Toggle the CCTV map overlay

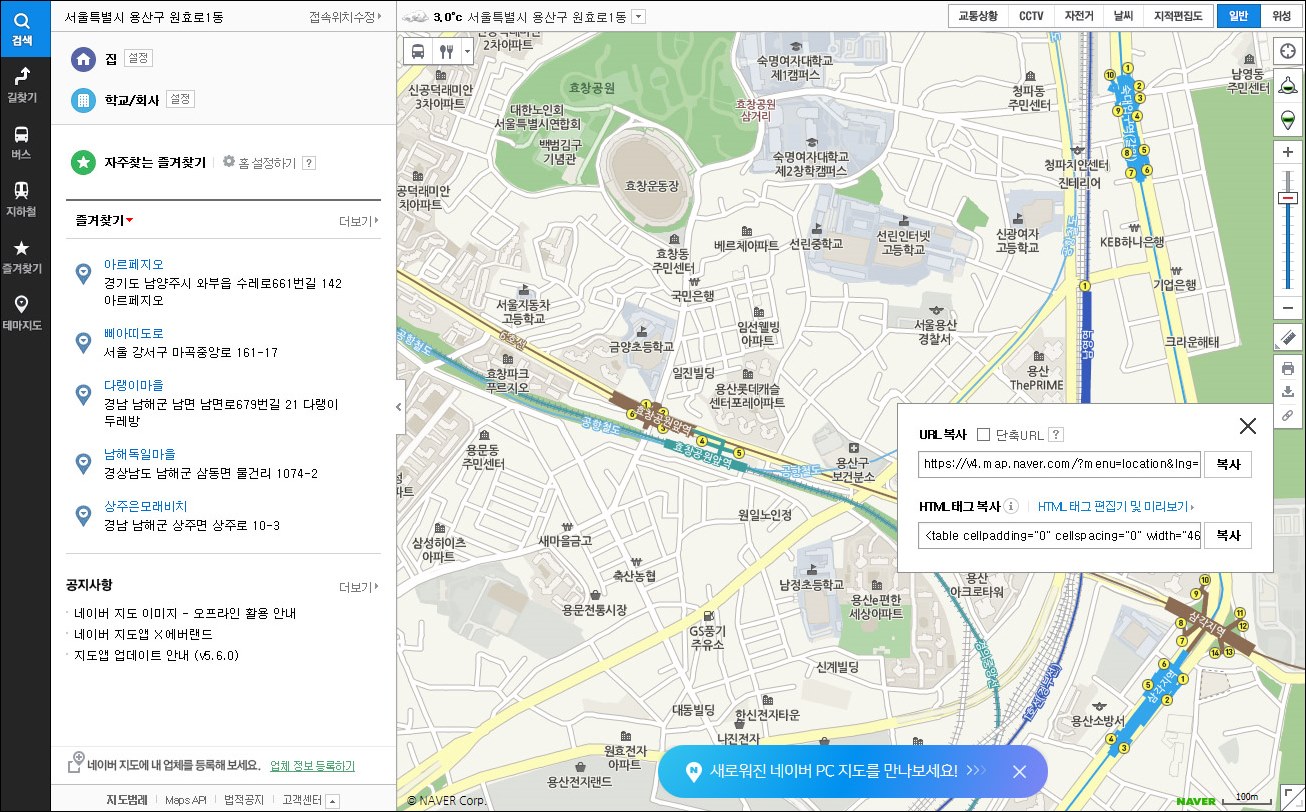tap(1030, 16)
